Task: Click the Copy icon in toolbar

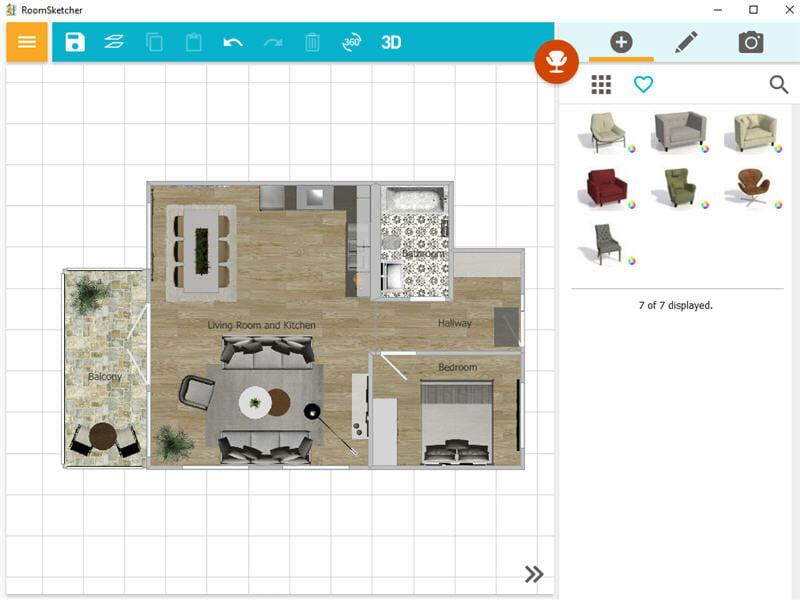Action: [x=154, y=42]
